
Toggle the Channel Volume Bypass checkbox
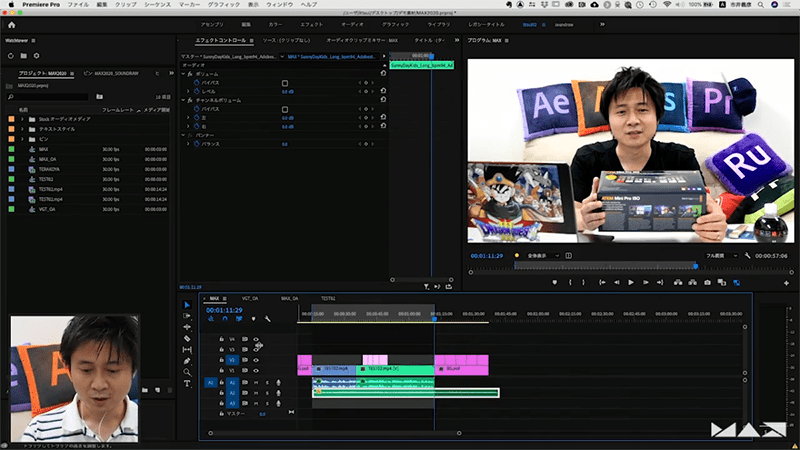click(285, 109)
